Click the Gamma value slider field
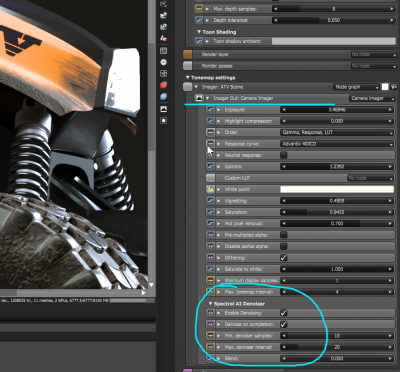Screen dimensions: 400x372 [337, 166]
